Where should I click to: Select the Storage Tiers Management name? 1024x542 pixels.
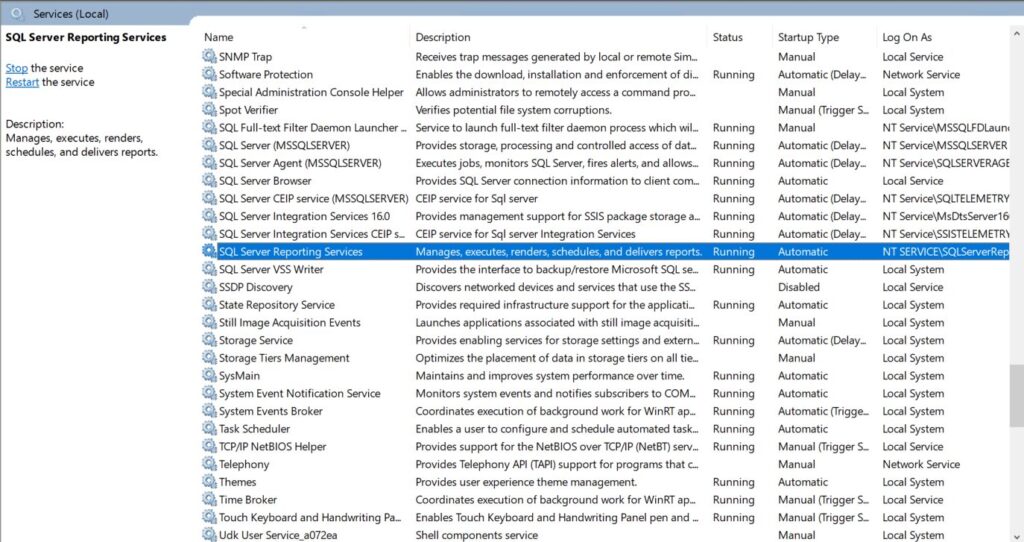[x=284, y=358]
